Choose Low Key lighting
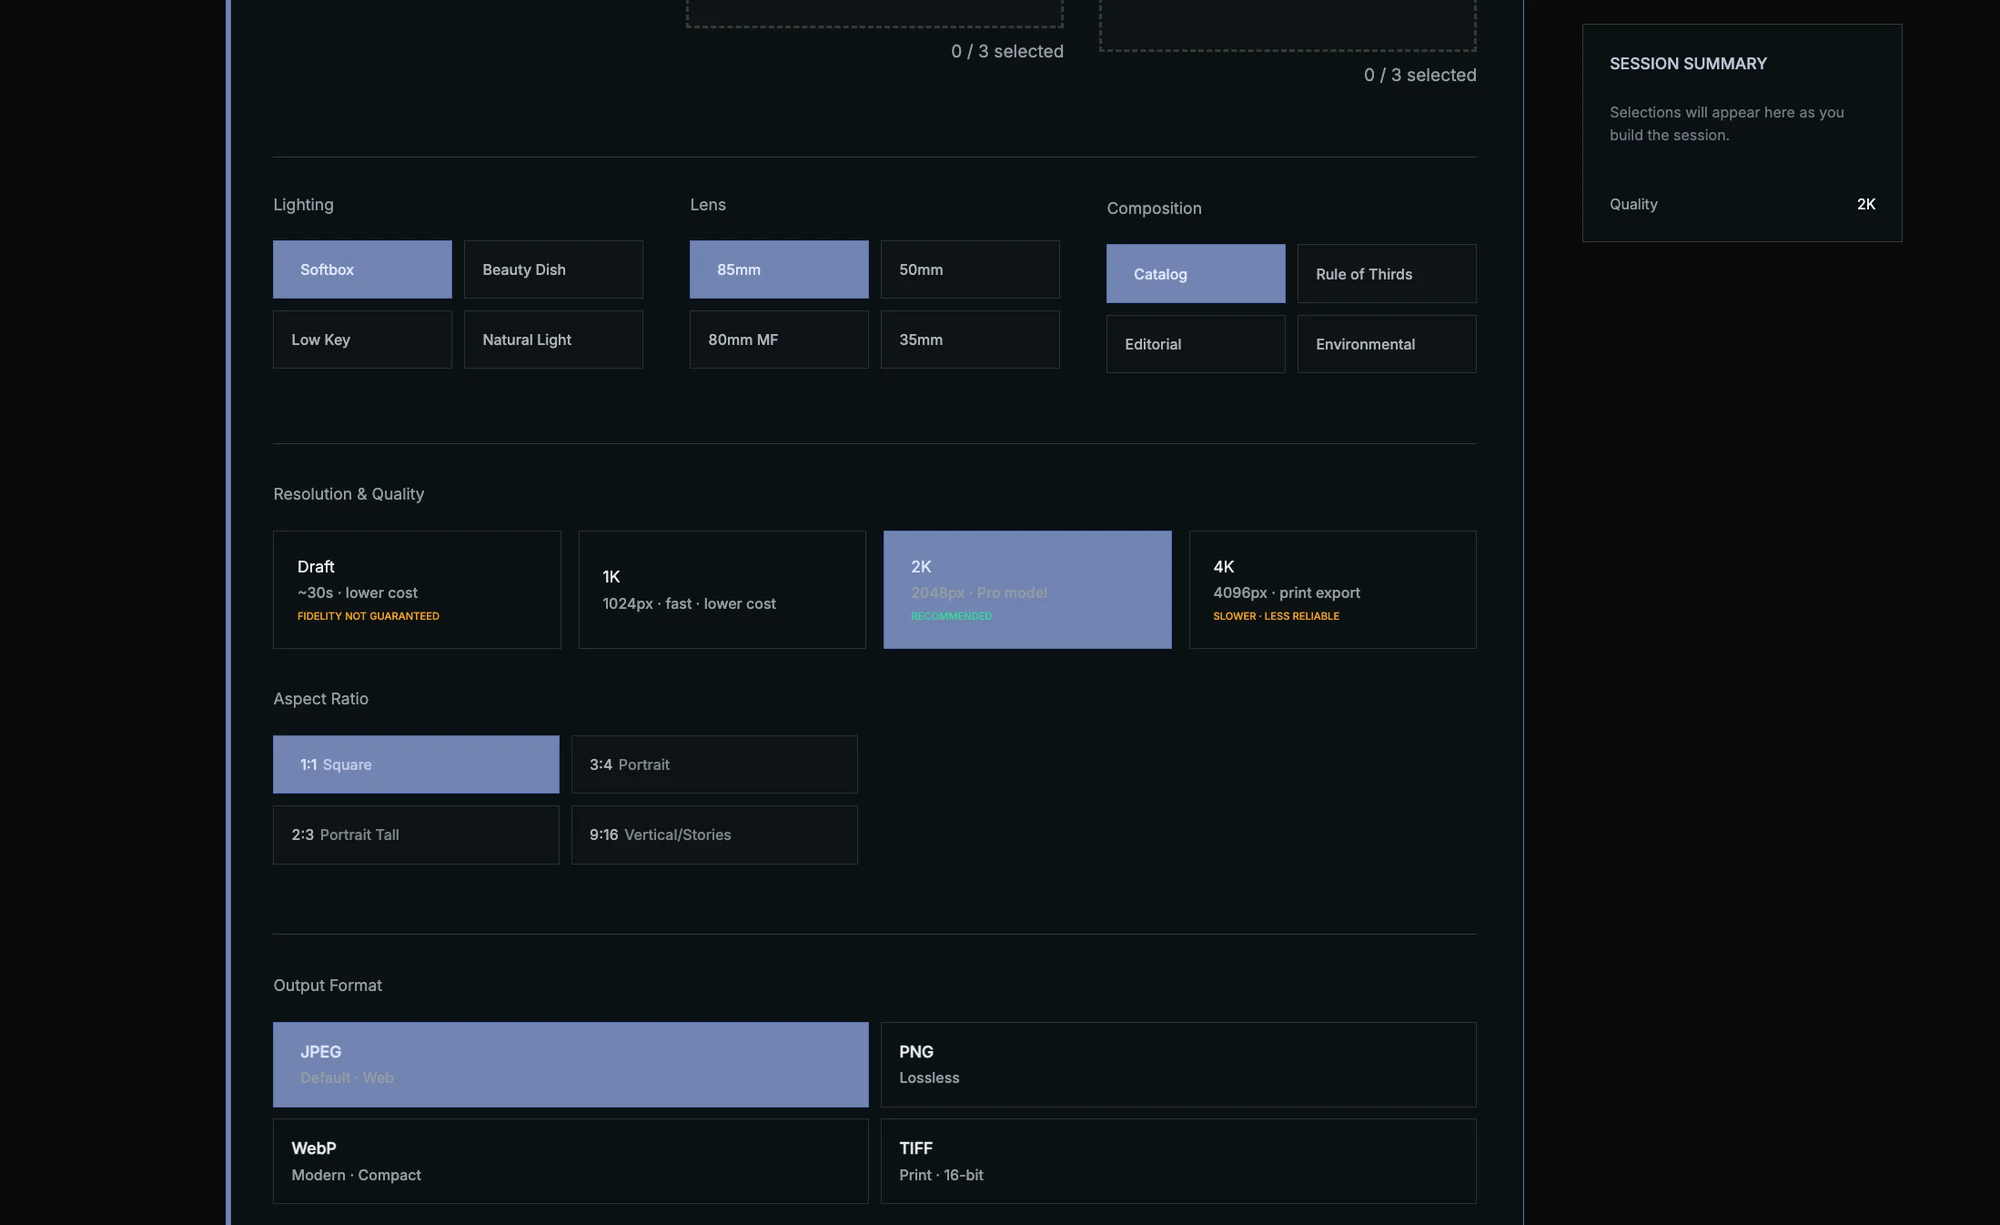The height and width of the screenshot is (1225, 2000). point(362,339)
